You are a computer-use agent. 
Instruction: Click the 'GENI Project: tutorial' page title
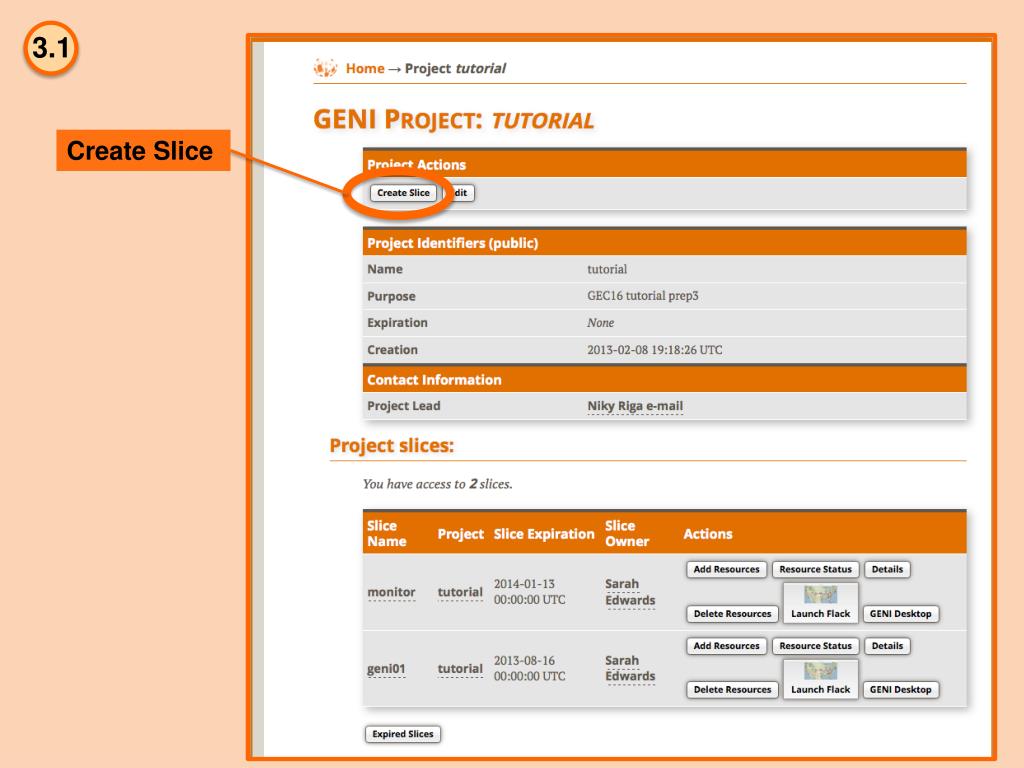(454, 120)
